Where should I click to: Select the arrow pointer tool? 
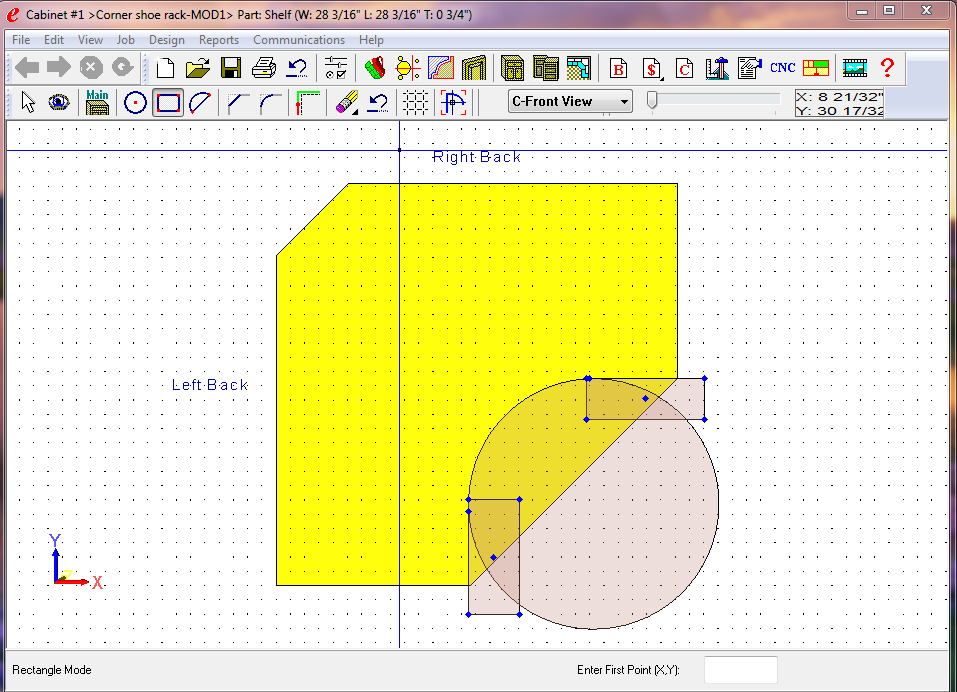28,102
